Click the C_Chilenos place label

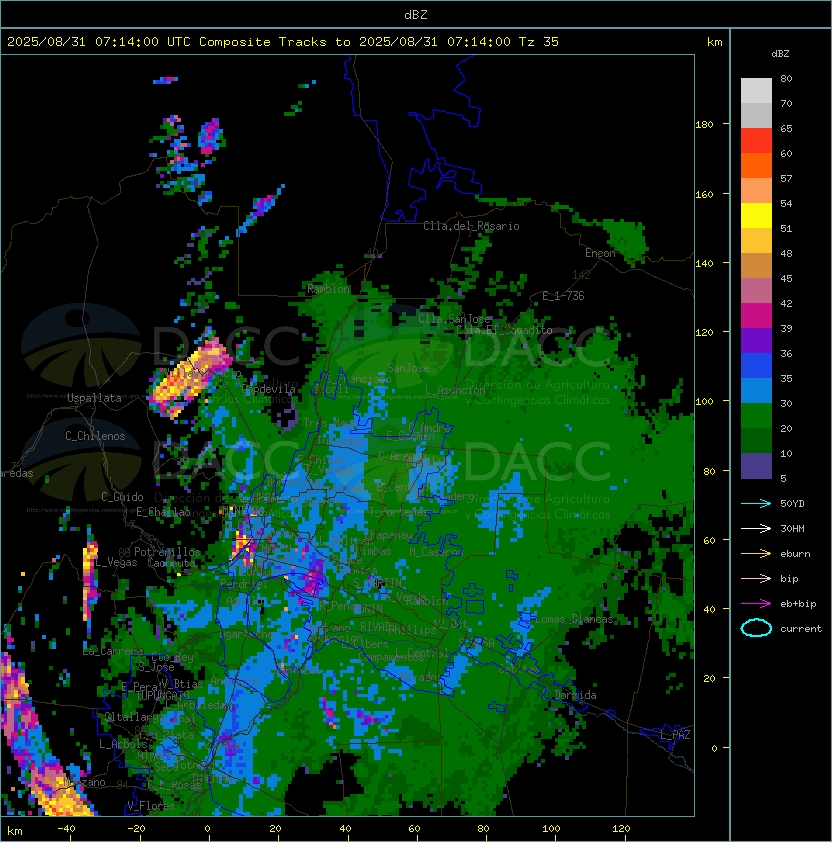[x=95, y=436]
